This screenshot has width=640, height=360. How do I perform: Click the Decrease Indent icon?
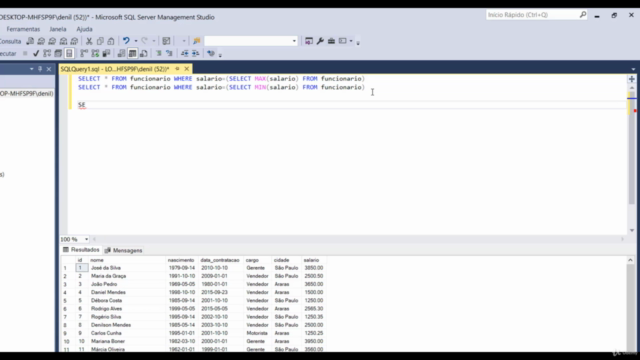184,53
